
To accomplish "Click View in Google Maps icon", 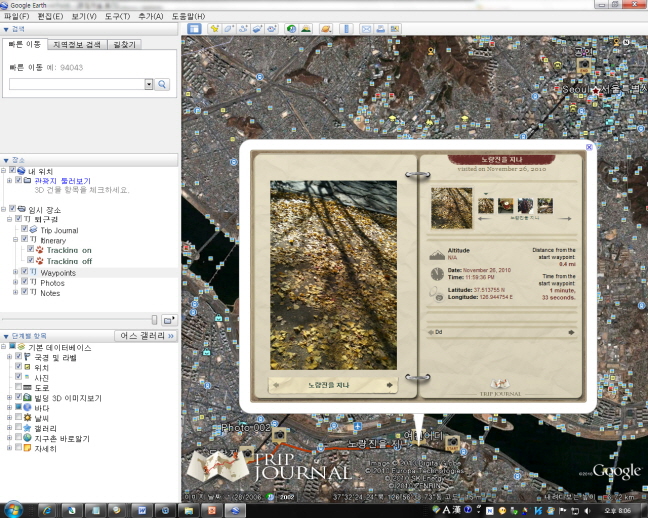I will click(395, 29).
